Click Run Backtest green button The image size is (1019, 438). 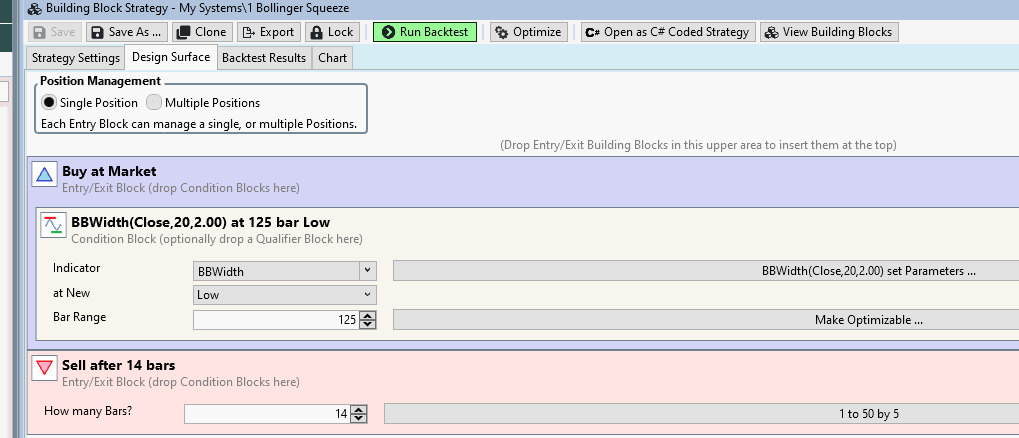(x=424, y=32)
